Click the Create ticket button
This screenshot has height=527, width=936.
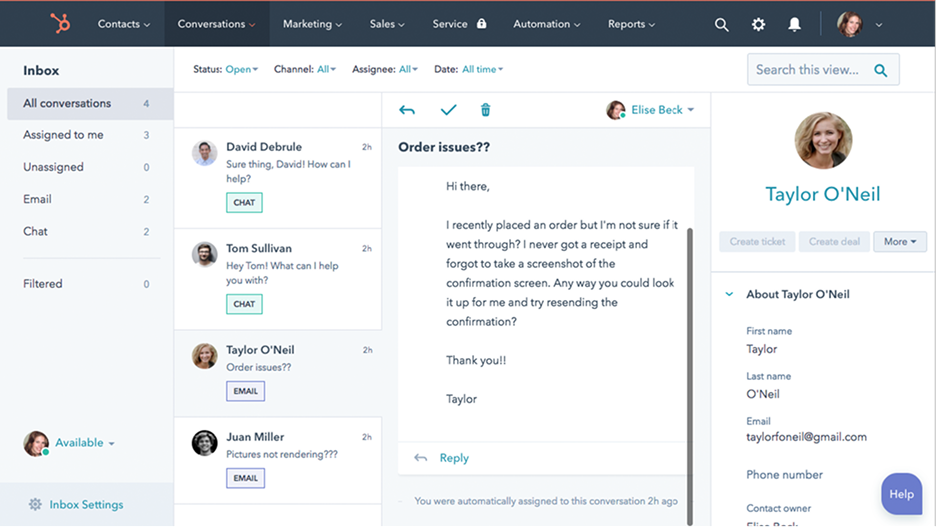tap(757, 242)
